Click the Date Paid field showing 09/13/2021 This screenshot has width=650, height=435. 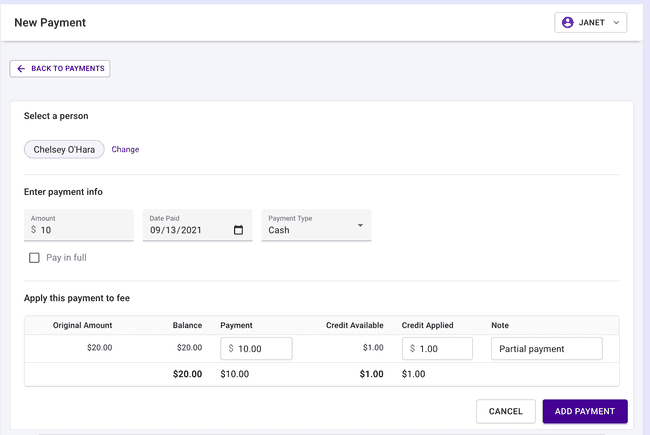(x=187, y=230)
